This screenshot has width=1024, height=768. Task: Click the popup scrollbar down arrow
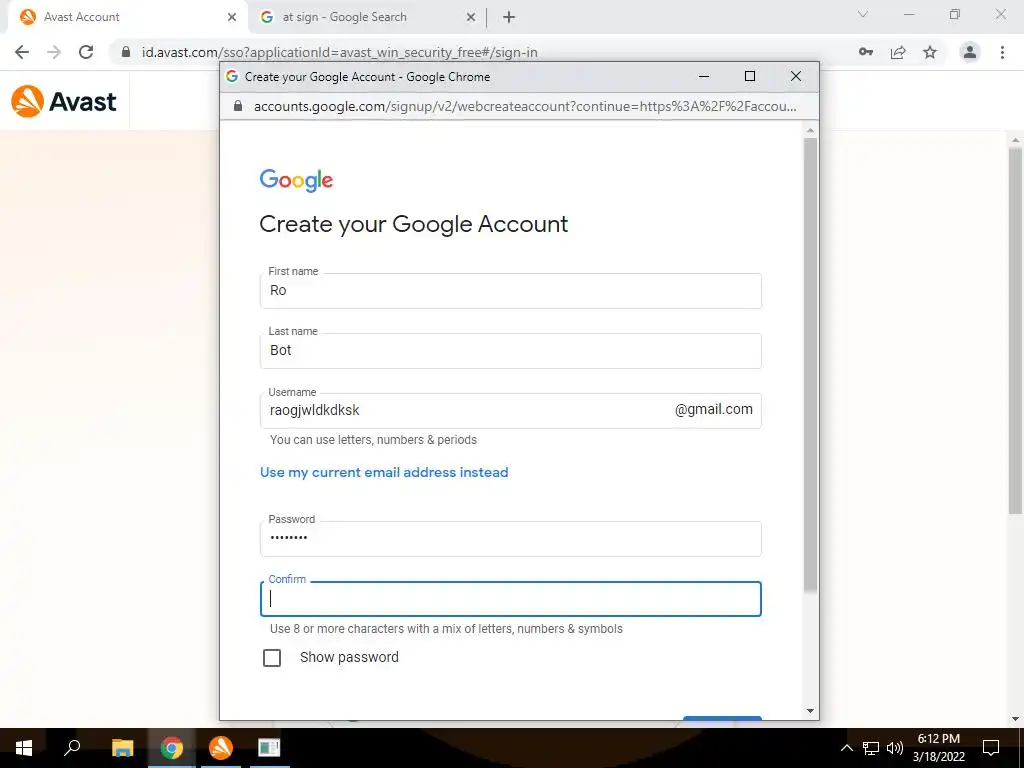tap(810, 711)
